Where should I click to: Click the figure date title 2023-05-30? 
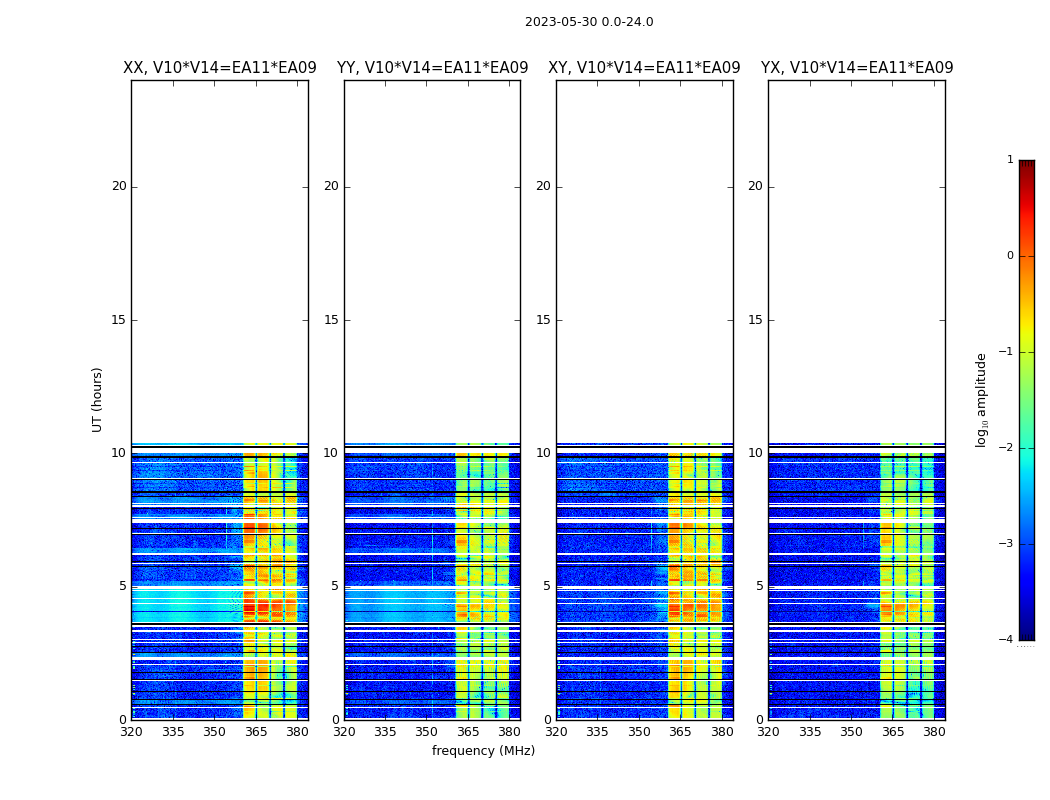pos(589,22)
